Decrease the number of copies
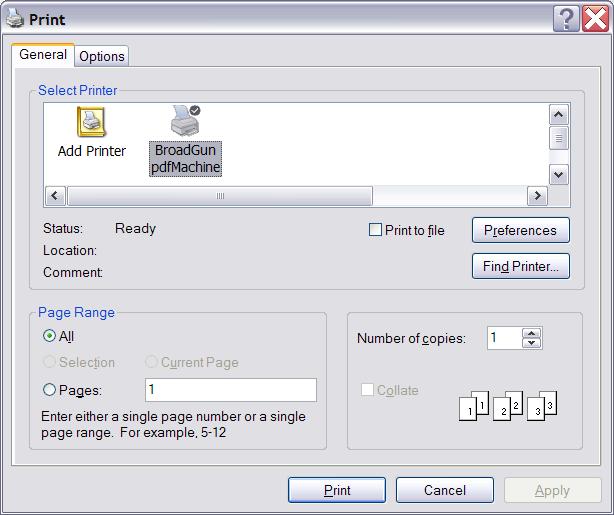The height and width of the screenshot is (515, 614). point(532,343)
